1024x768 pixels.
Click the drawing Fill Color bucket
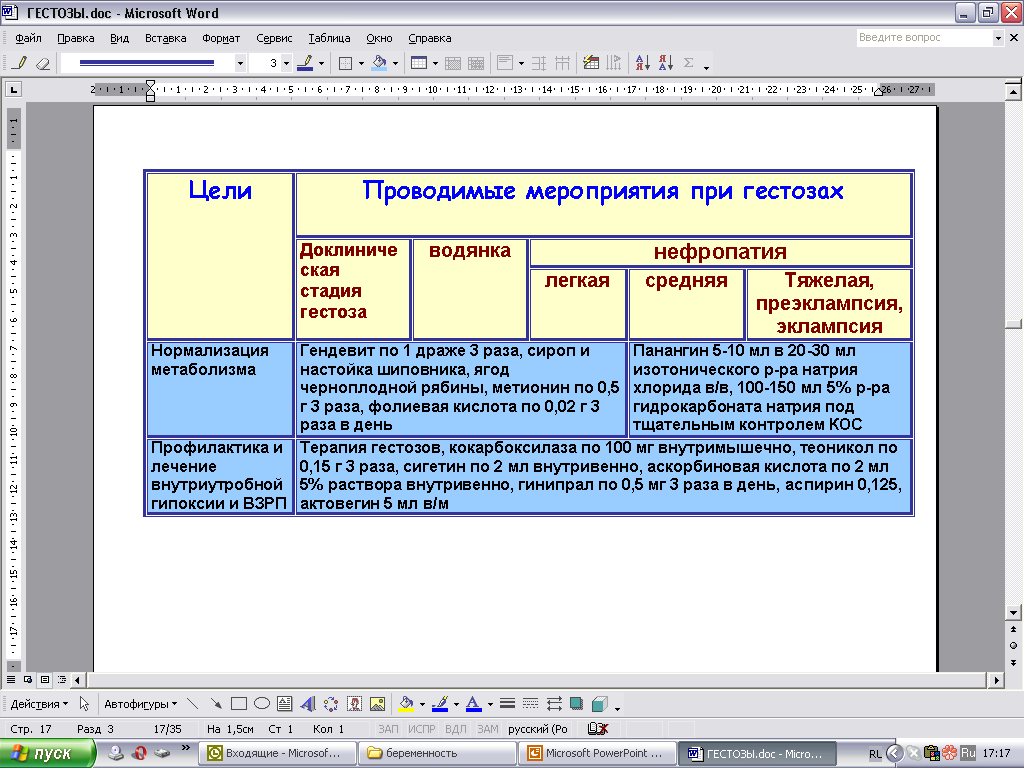click(406, 704)
